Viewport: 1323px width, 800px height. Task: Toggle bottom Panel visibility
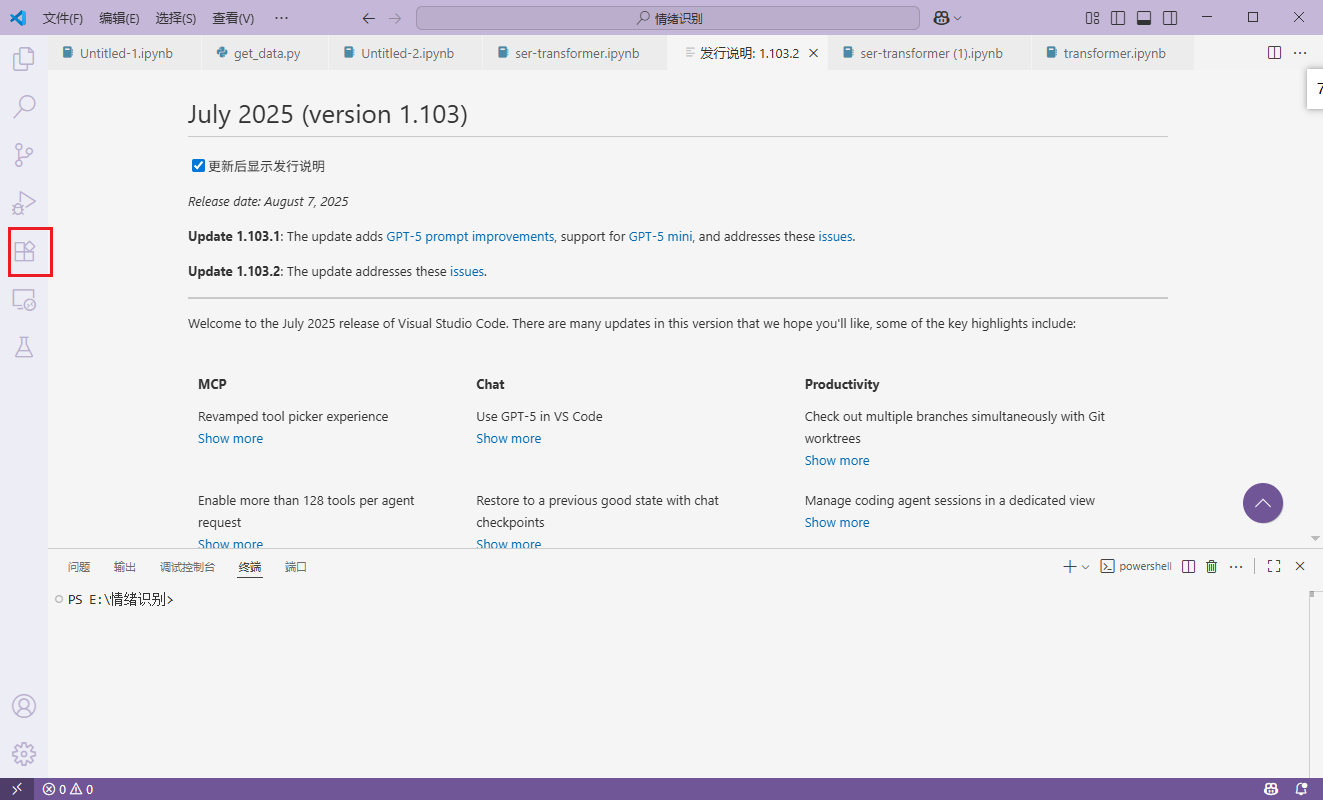pos(1144,18)
